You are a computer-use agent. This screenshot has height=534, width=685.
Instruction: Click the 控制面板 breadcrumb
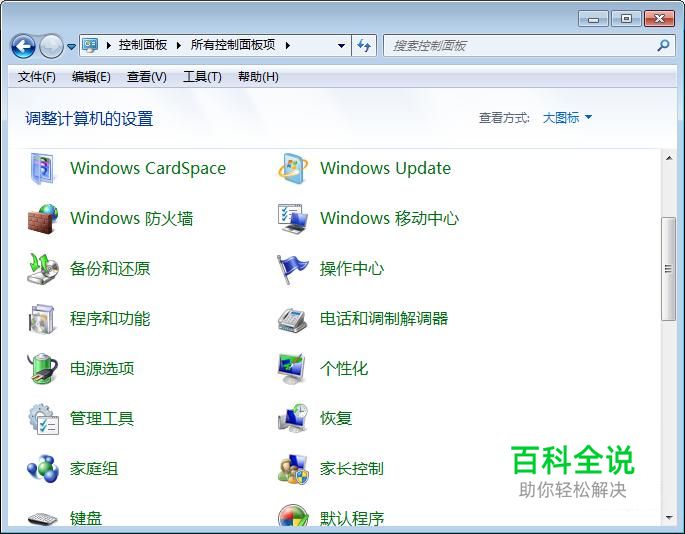[143, 45]
